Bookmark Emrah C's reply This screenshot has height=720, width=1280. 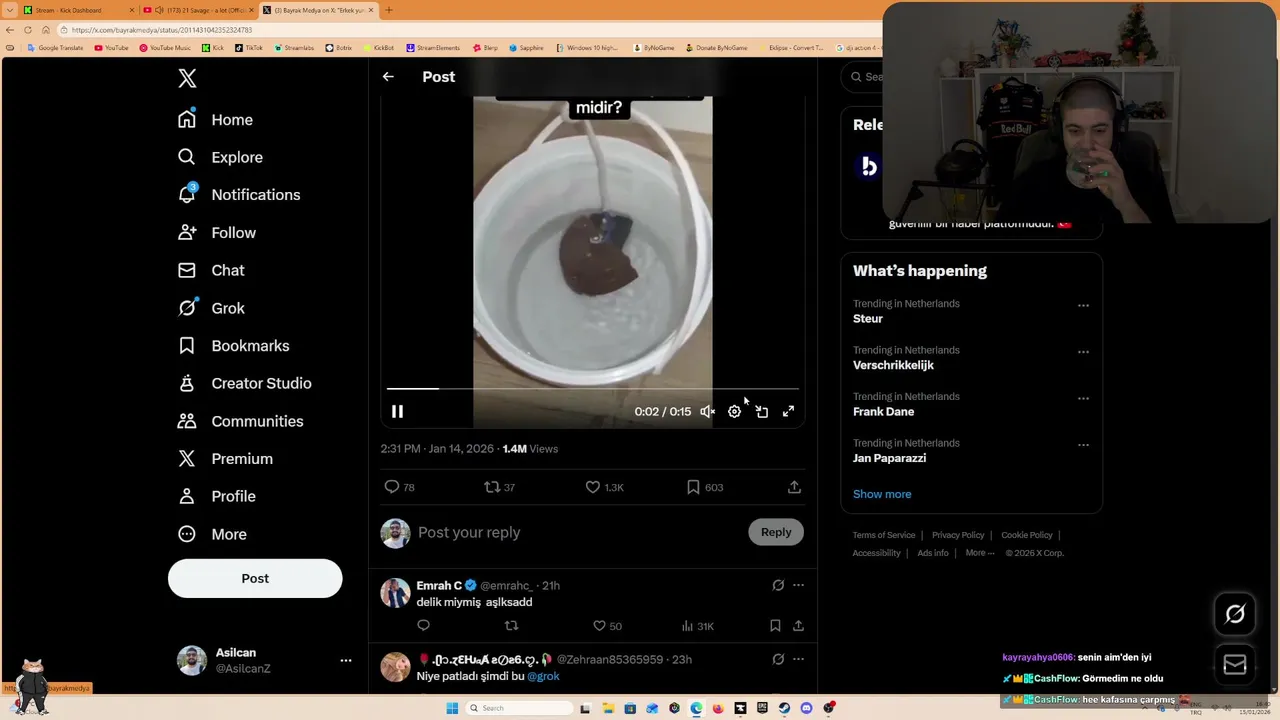click(x=775, y=626)
